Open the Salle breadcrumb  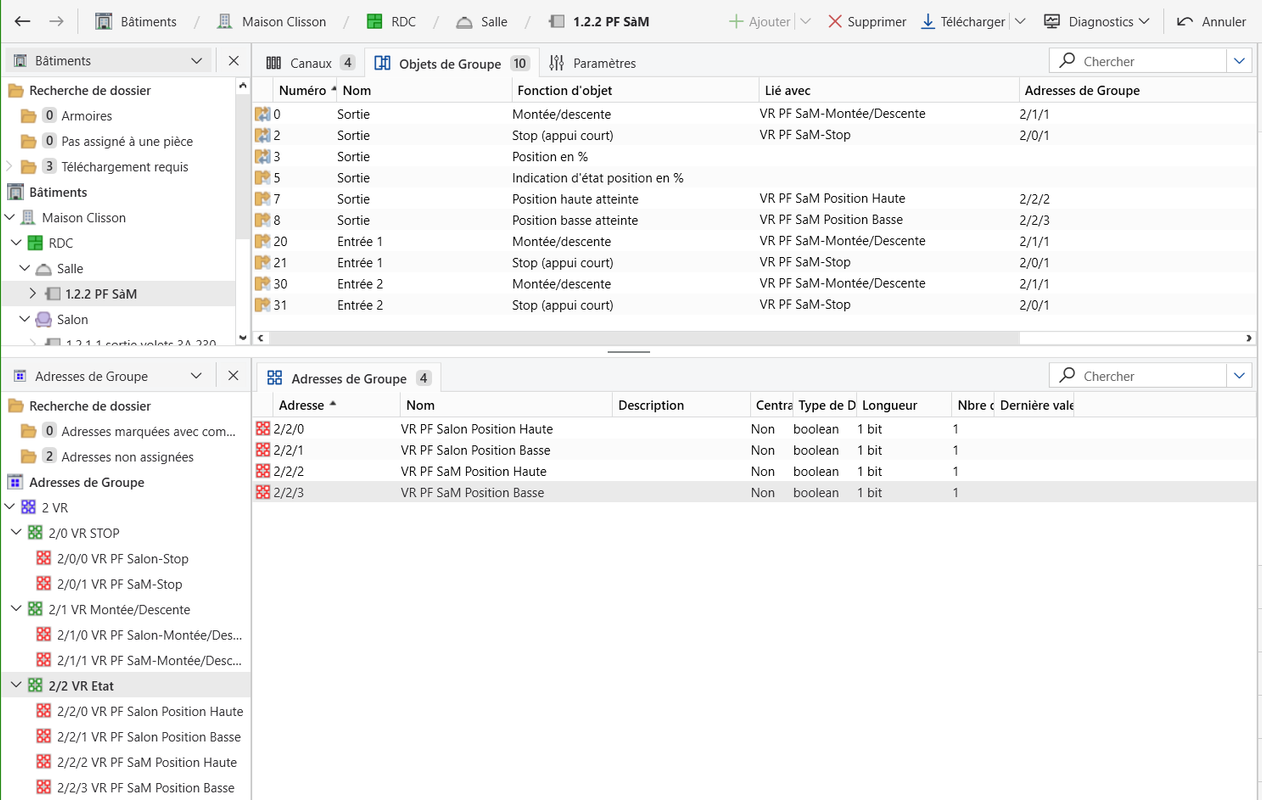[x=481, y=21]
